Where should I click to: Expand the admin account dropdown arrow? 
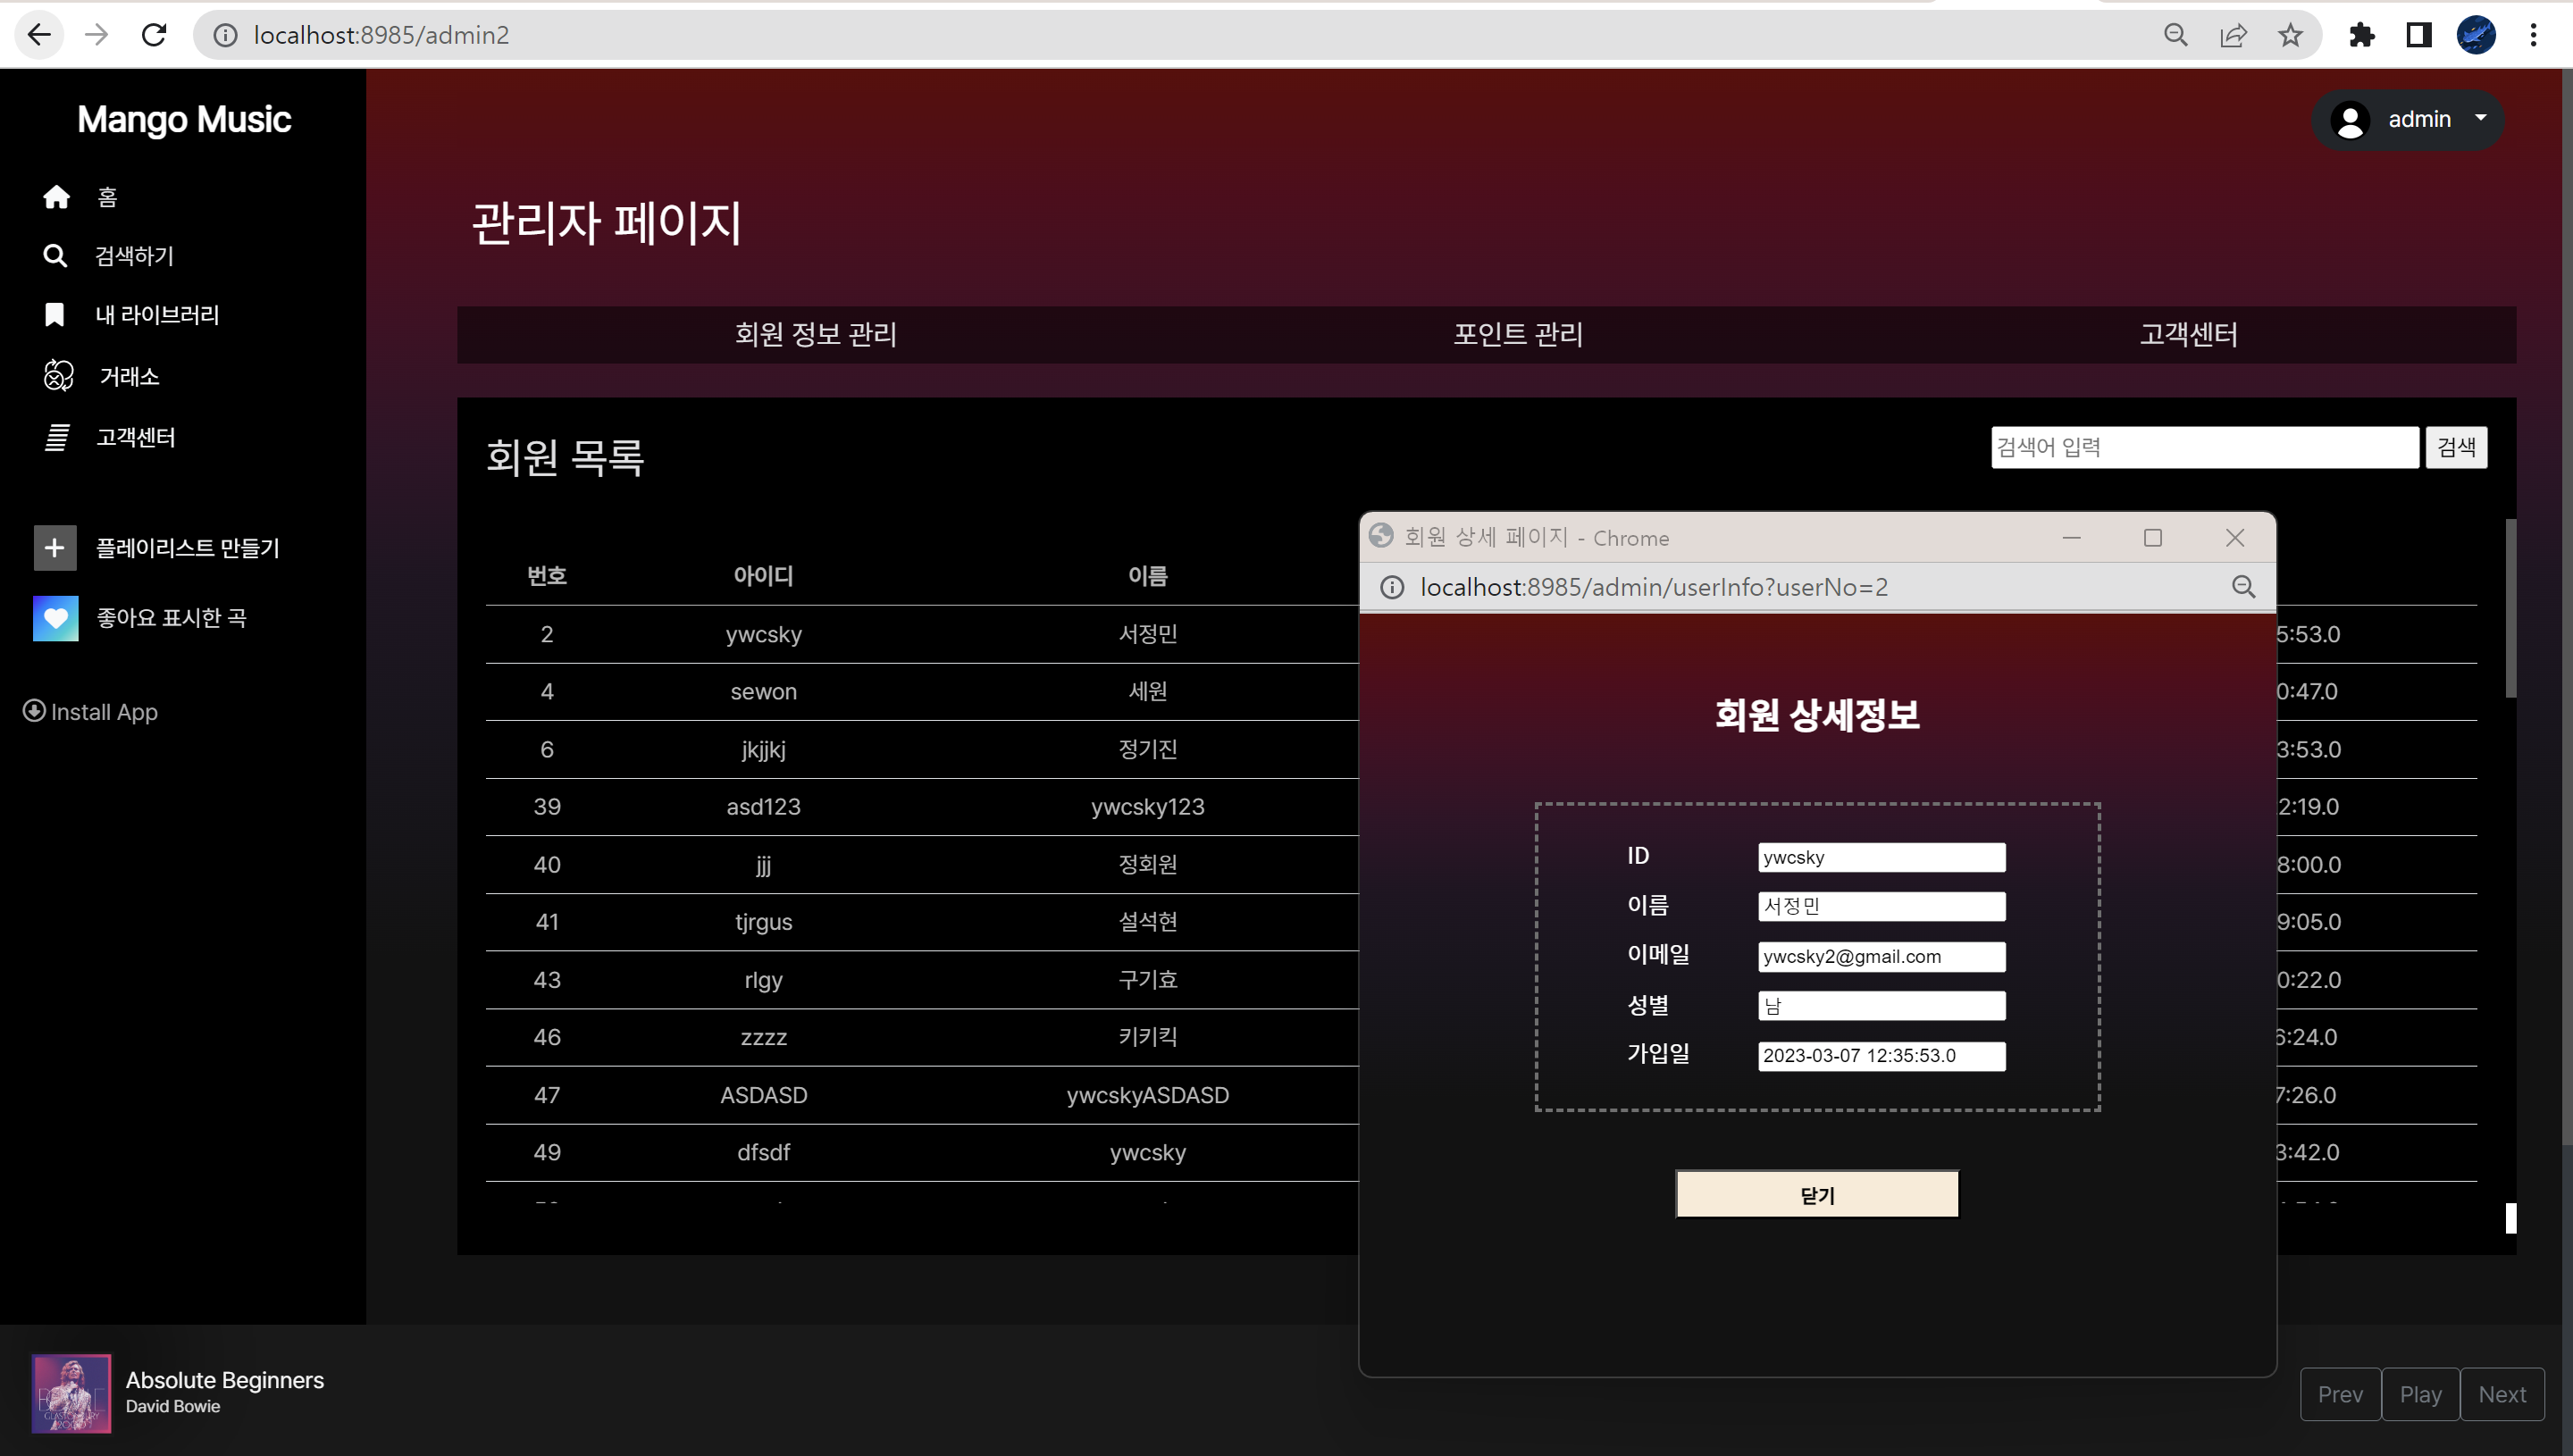coord(2480,119)
